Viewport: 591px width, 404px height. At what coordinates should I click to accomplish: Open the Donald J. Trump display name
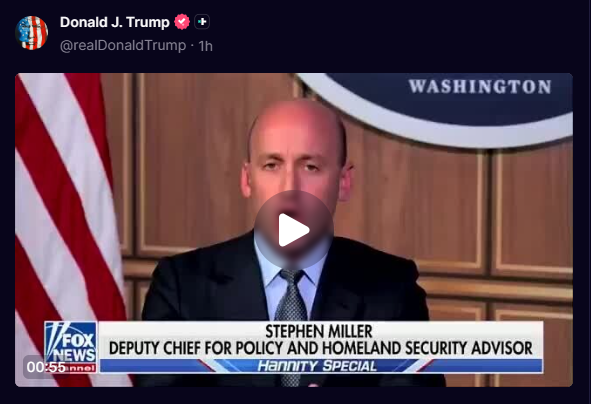[115, 22]
